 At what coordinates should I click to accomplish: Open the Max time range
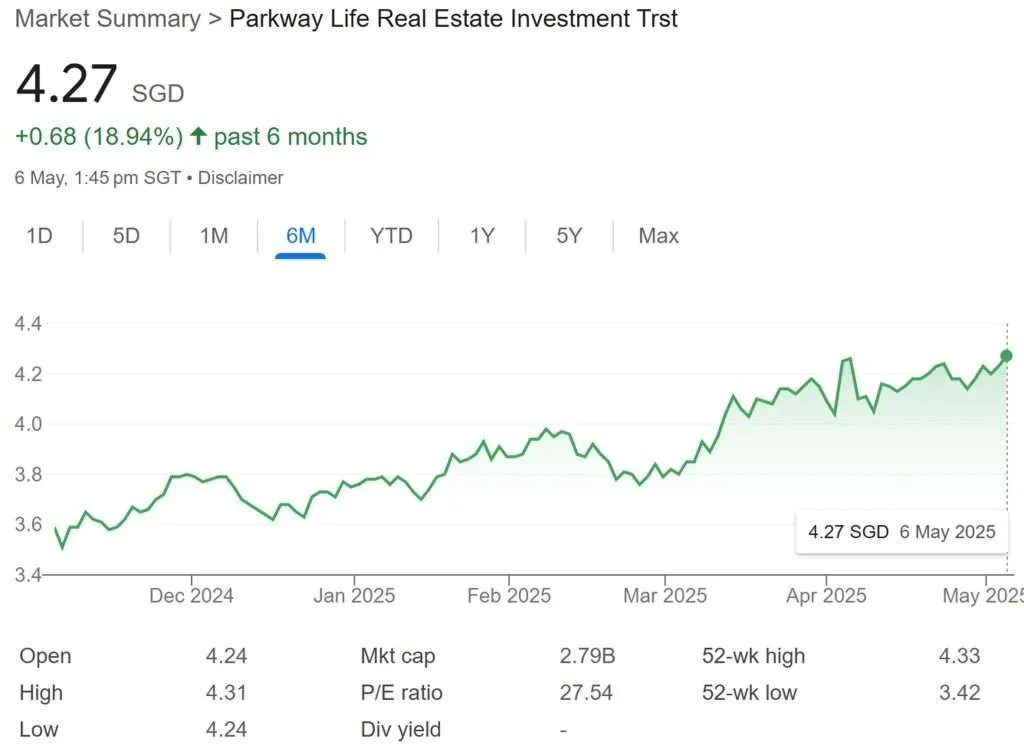(x=658, y=236)
